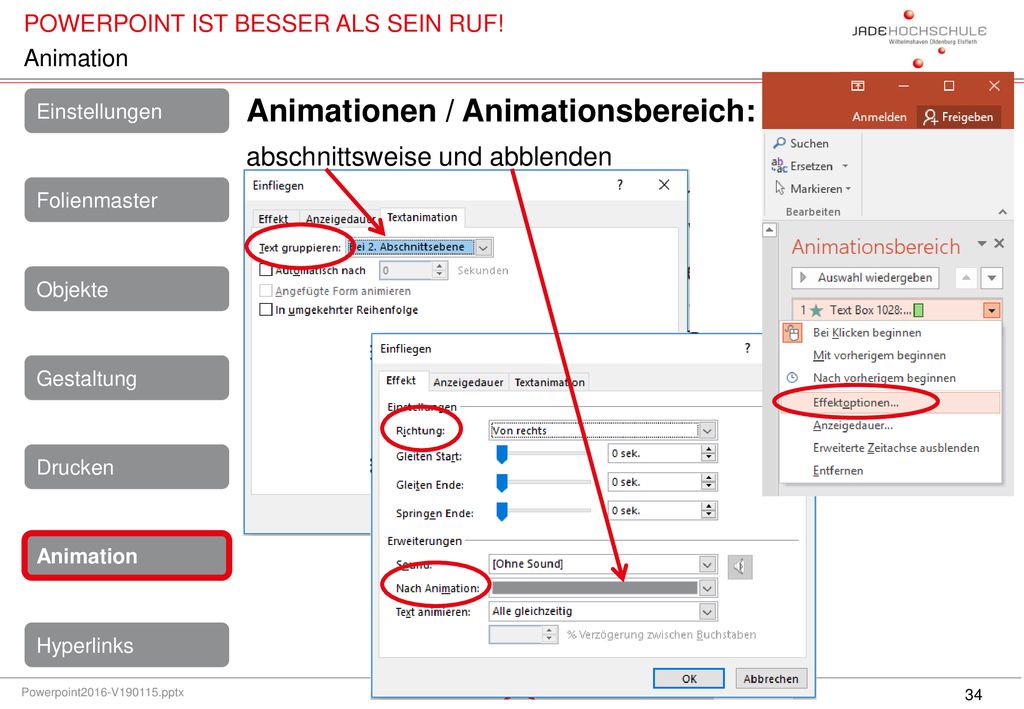This screenshot has height=709, width=1024.
Task: Go to the Hyperlinks section
Action: click(127, 645)
